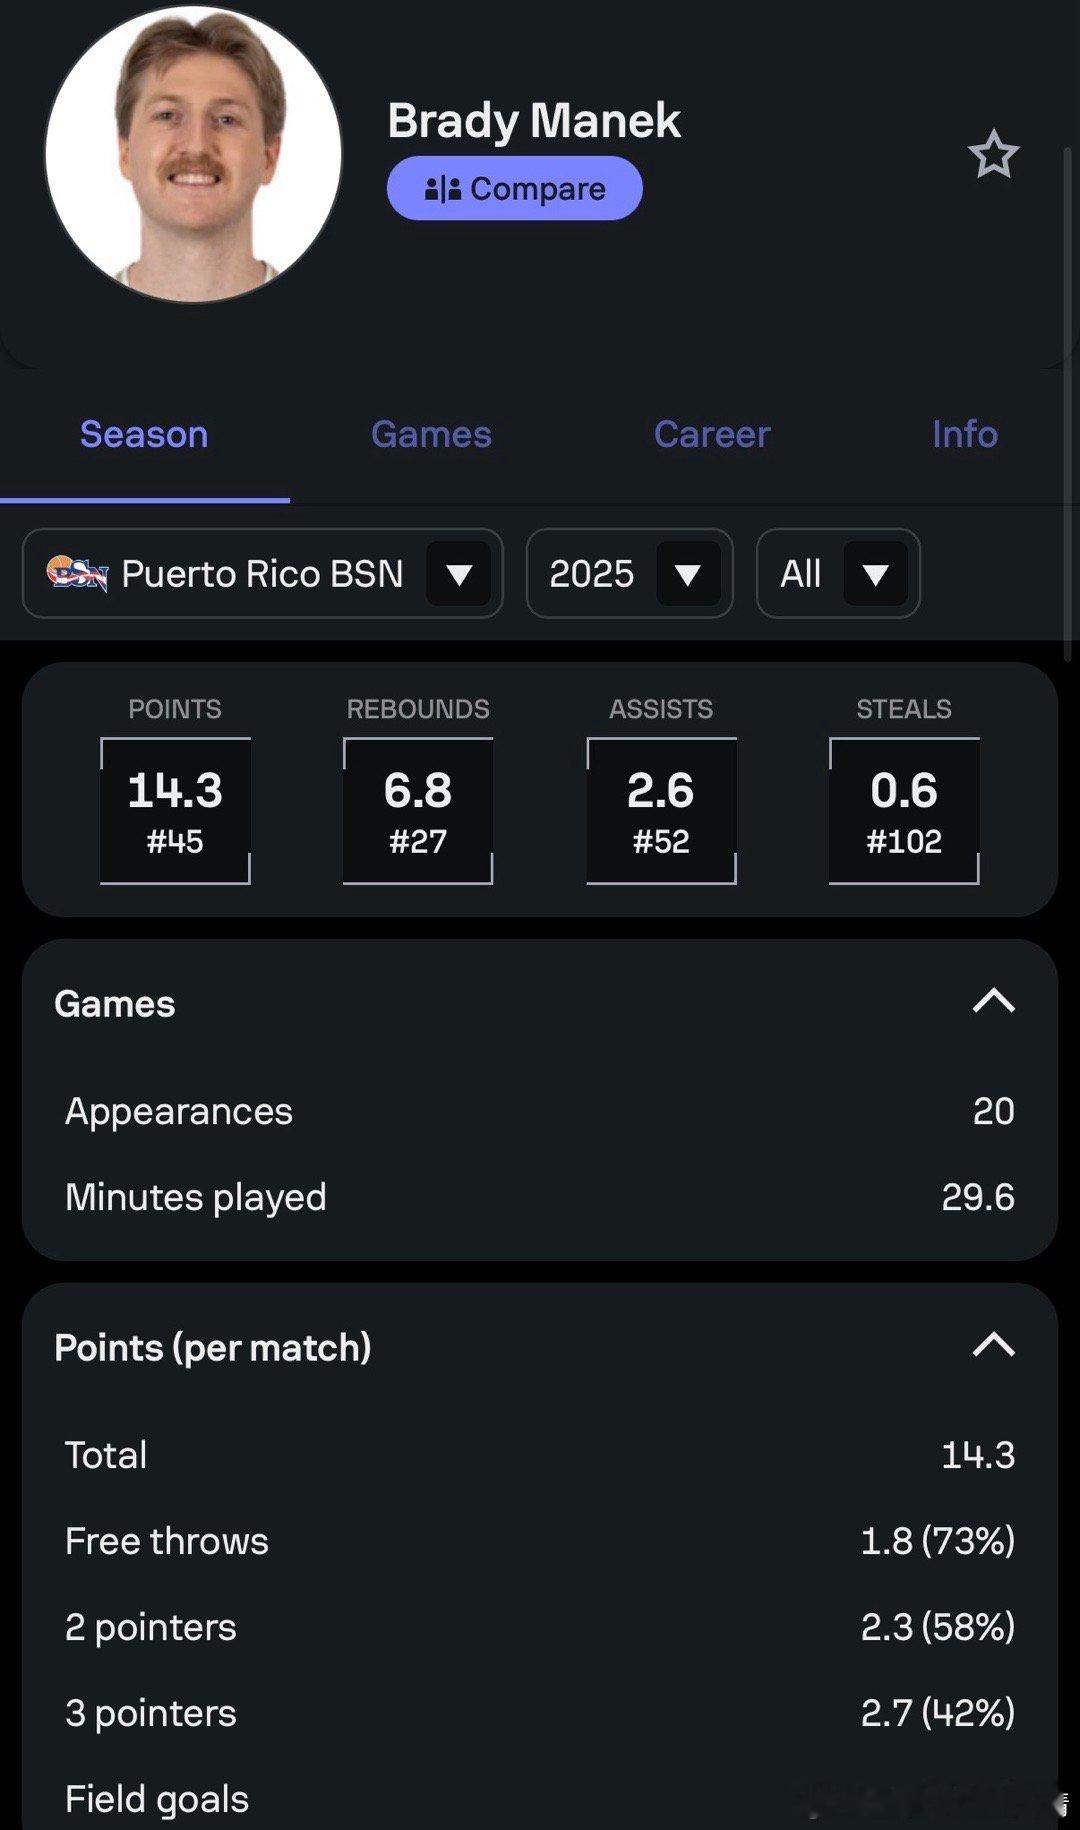This screenshot has width=1080, height=1830.
Task: Click the people icon inside Compare button
Action: click(x=443, y=188)
